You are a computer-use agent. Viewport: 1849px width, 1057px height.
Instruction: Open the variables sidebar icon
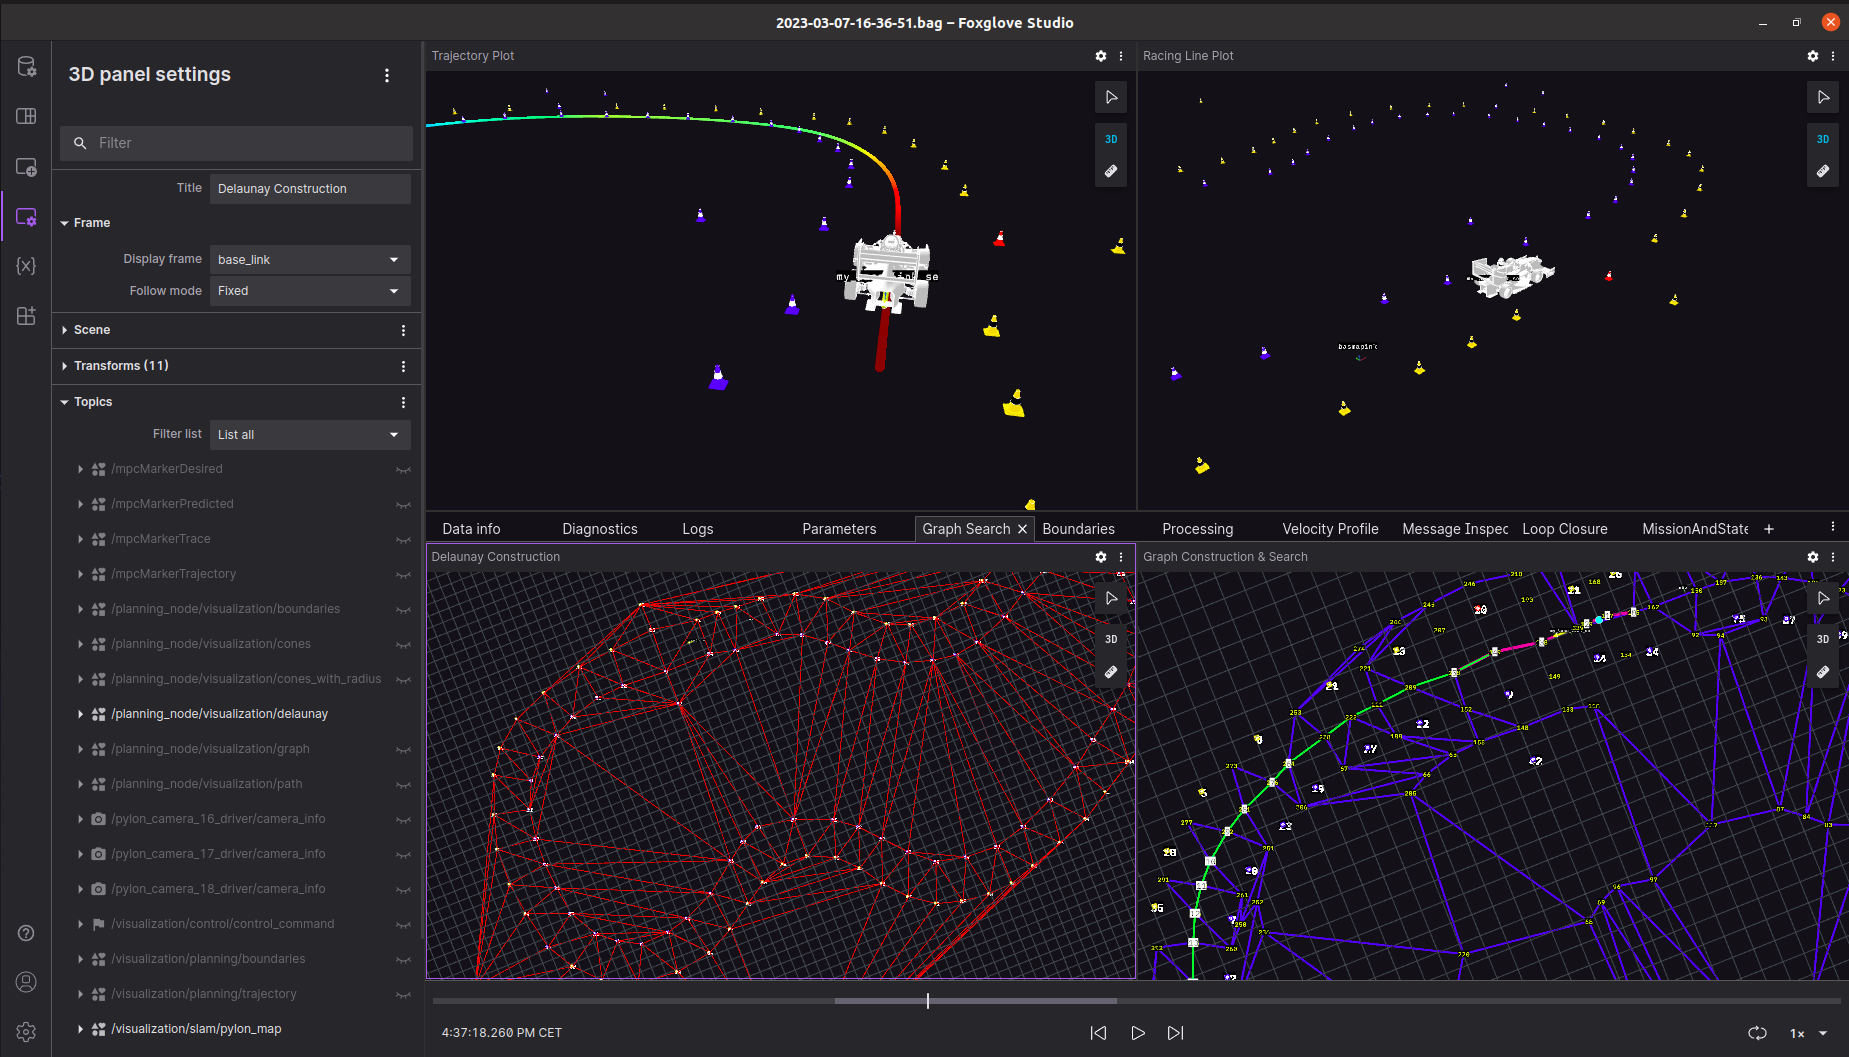pos(26,266)
